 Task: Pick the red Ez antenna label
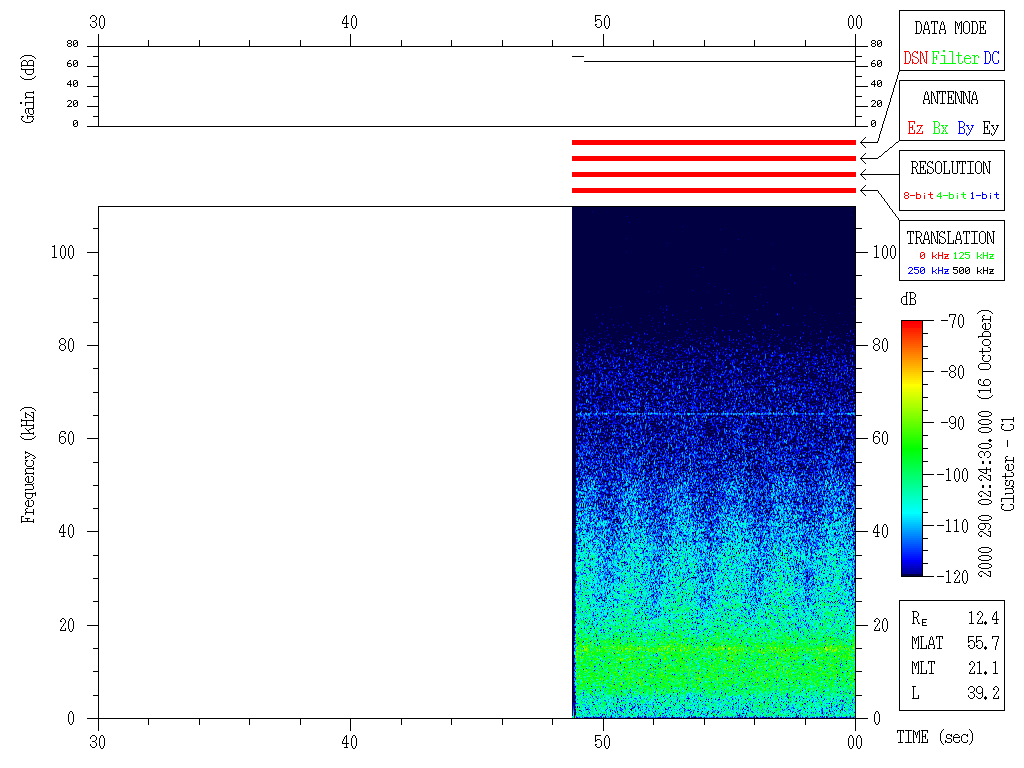[915, 129]
